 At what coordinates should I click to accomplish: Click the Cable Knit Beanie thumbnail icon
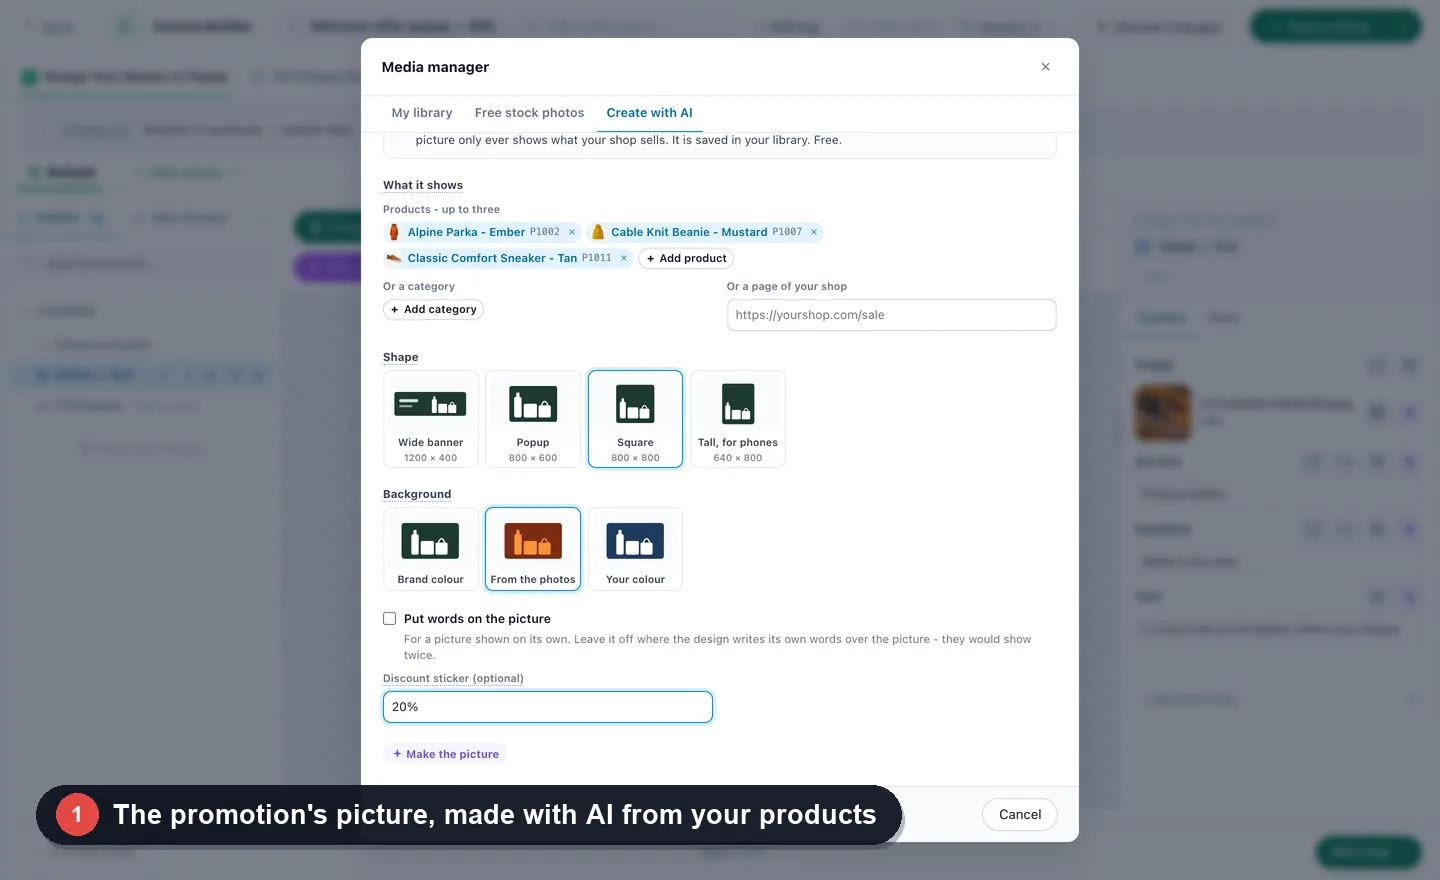(598, 232)
